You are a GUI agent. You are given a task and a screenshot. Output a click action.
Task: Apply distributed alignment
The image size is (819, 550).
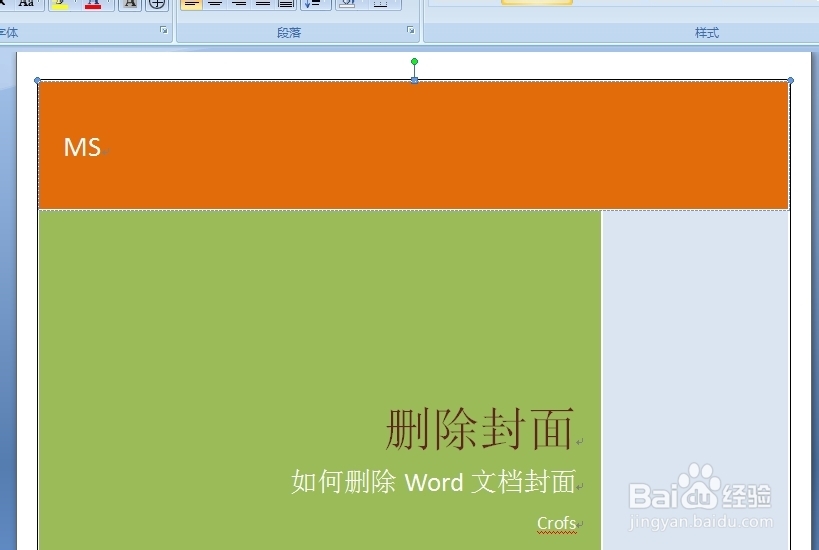click(x=286, y=4)
